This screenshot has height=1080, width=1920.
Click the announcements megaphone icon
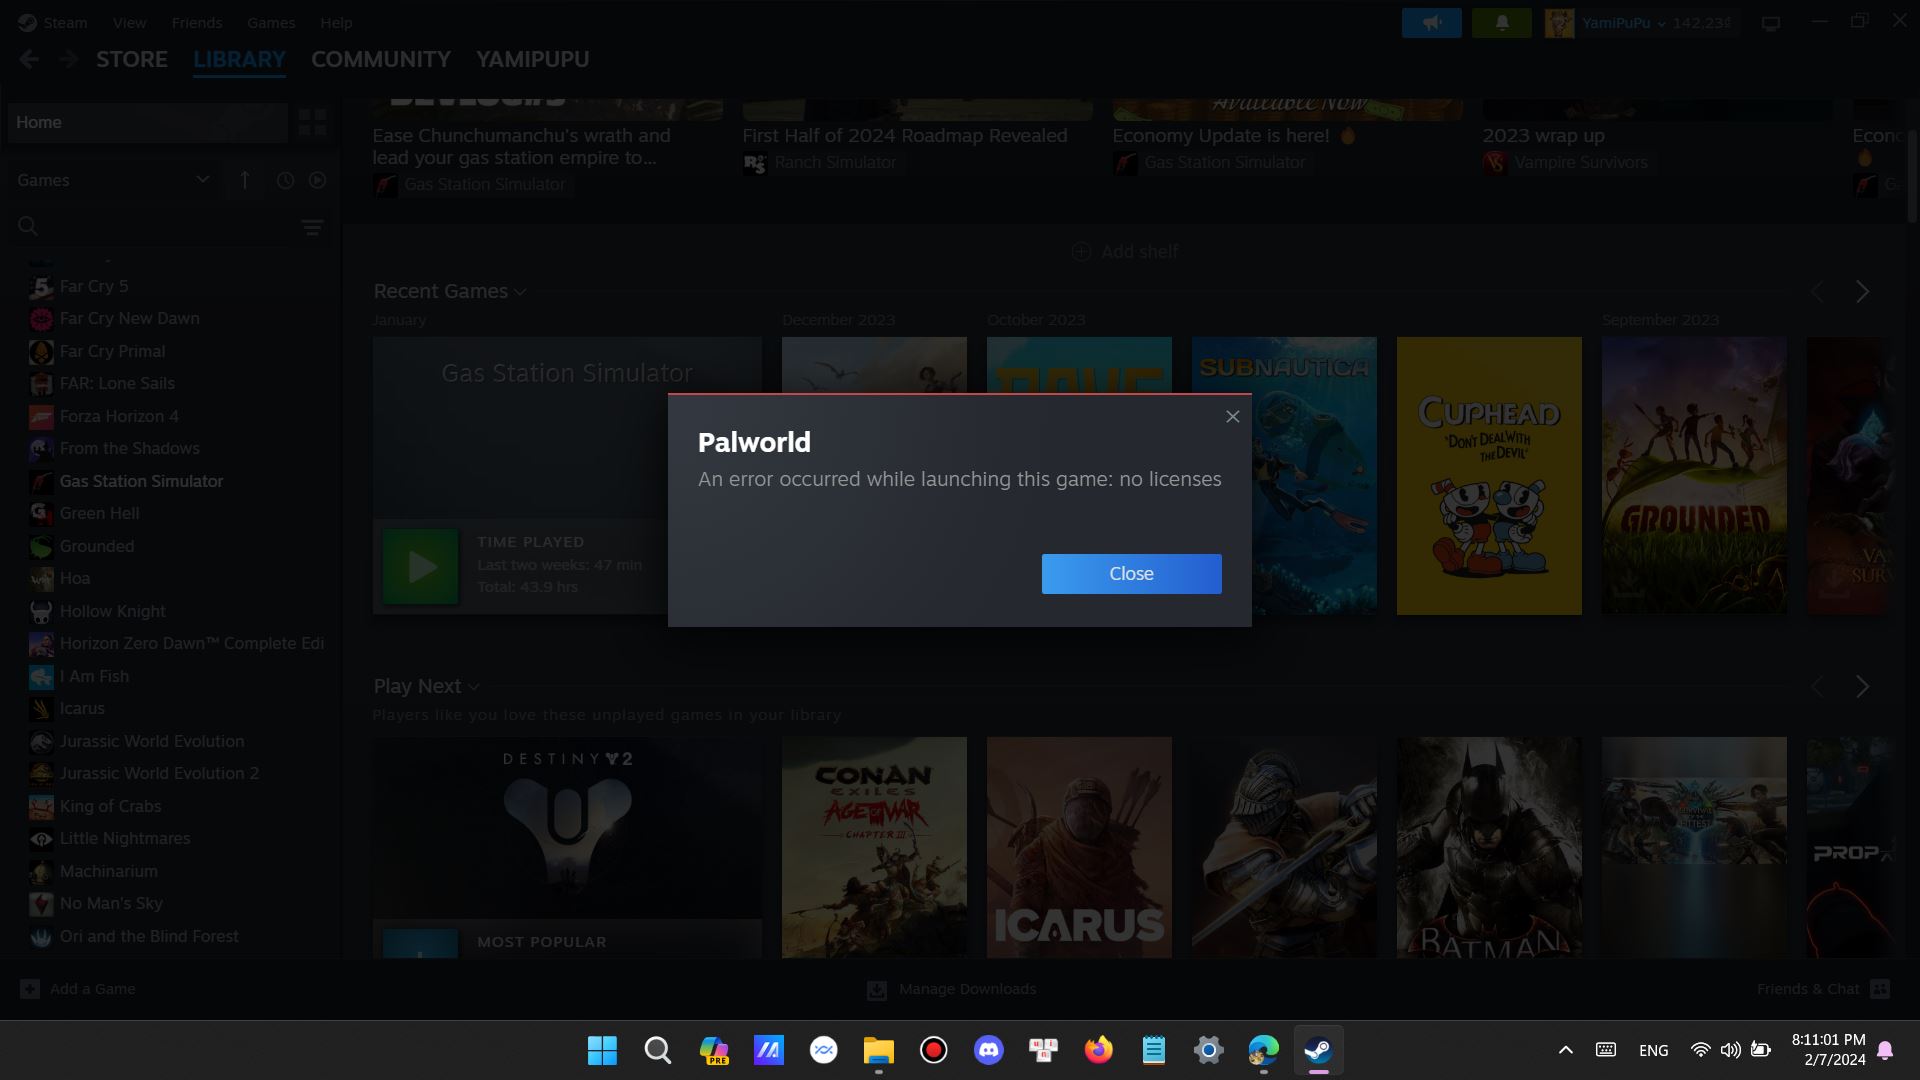click(x=1431, y=23)
